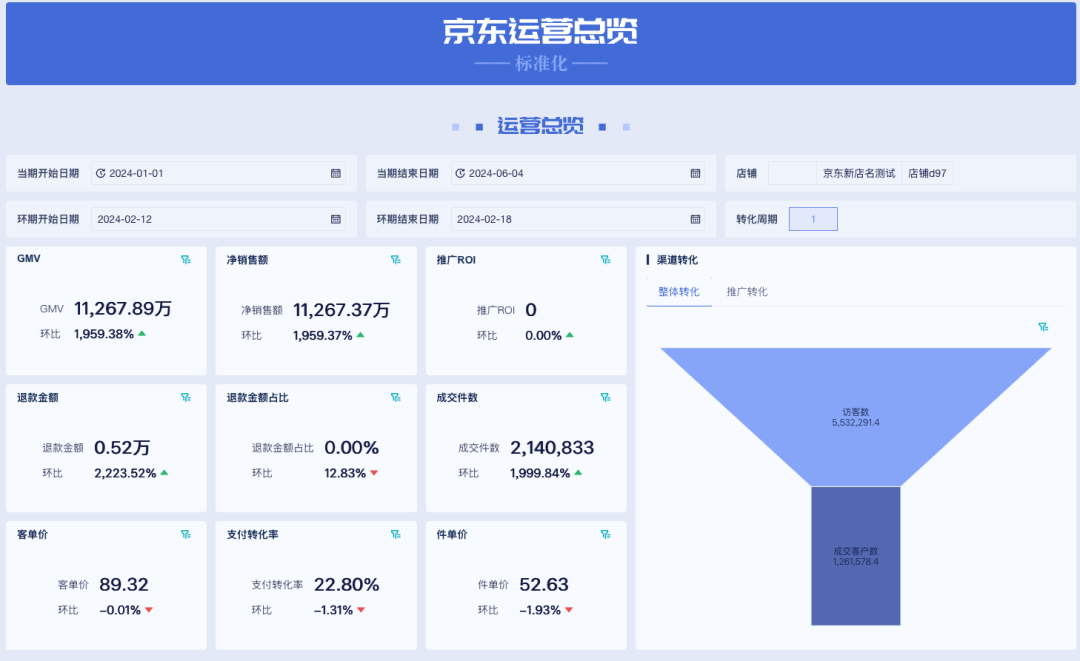The image size is (1080, 661).
Task: Switch to the 整体转化 tab
Action: pos(678,292)
